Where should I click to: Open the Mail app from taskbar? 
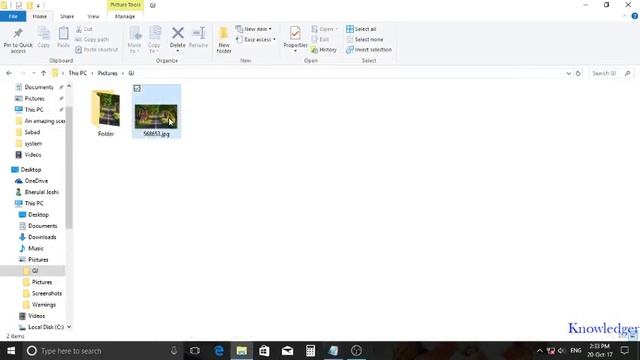point(287,351)
